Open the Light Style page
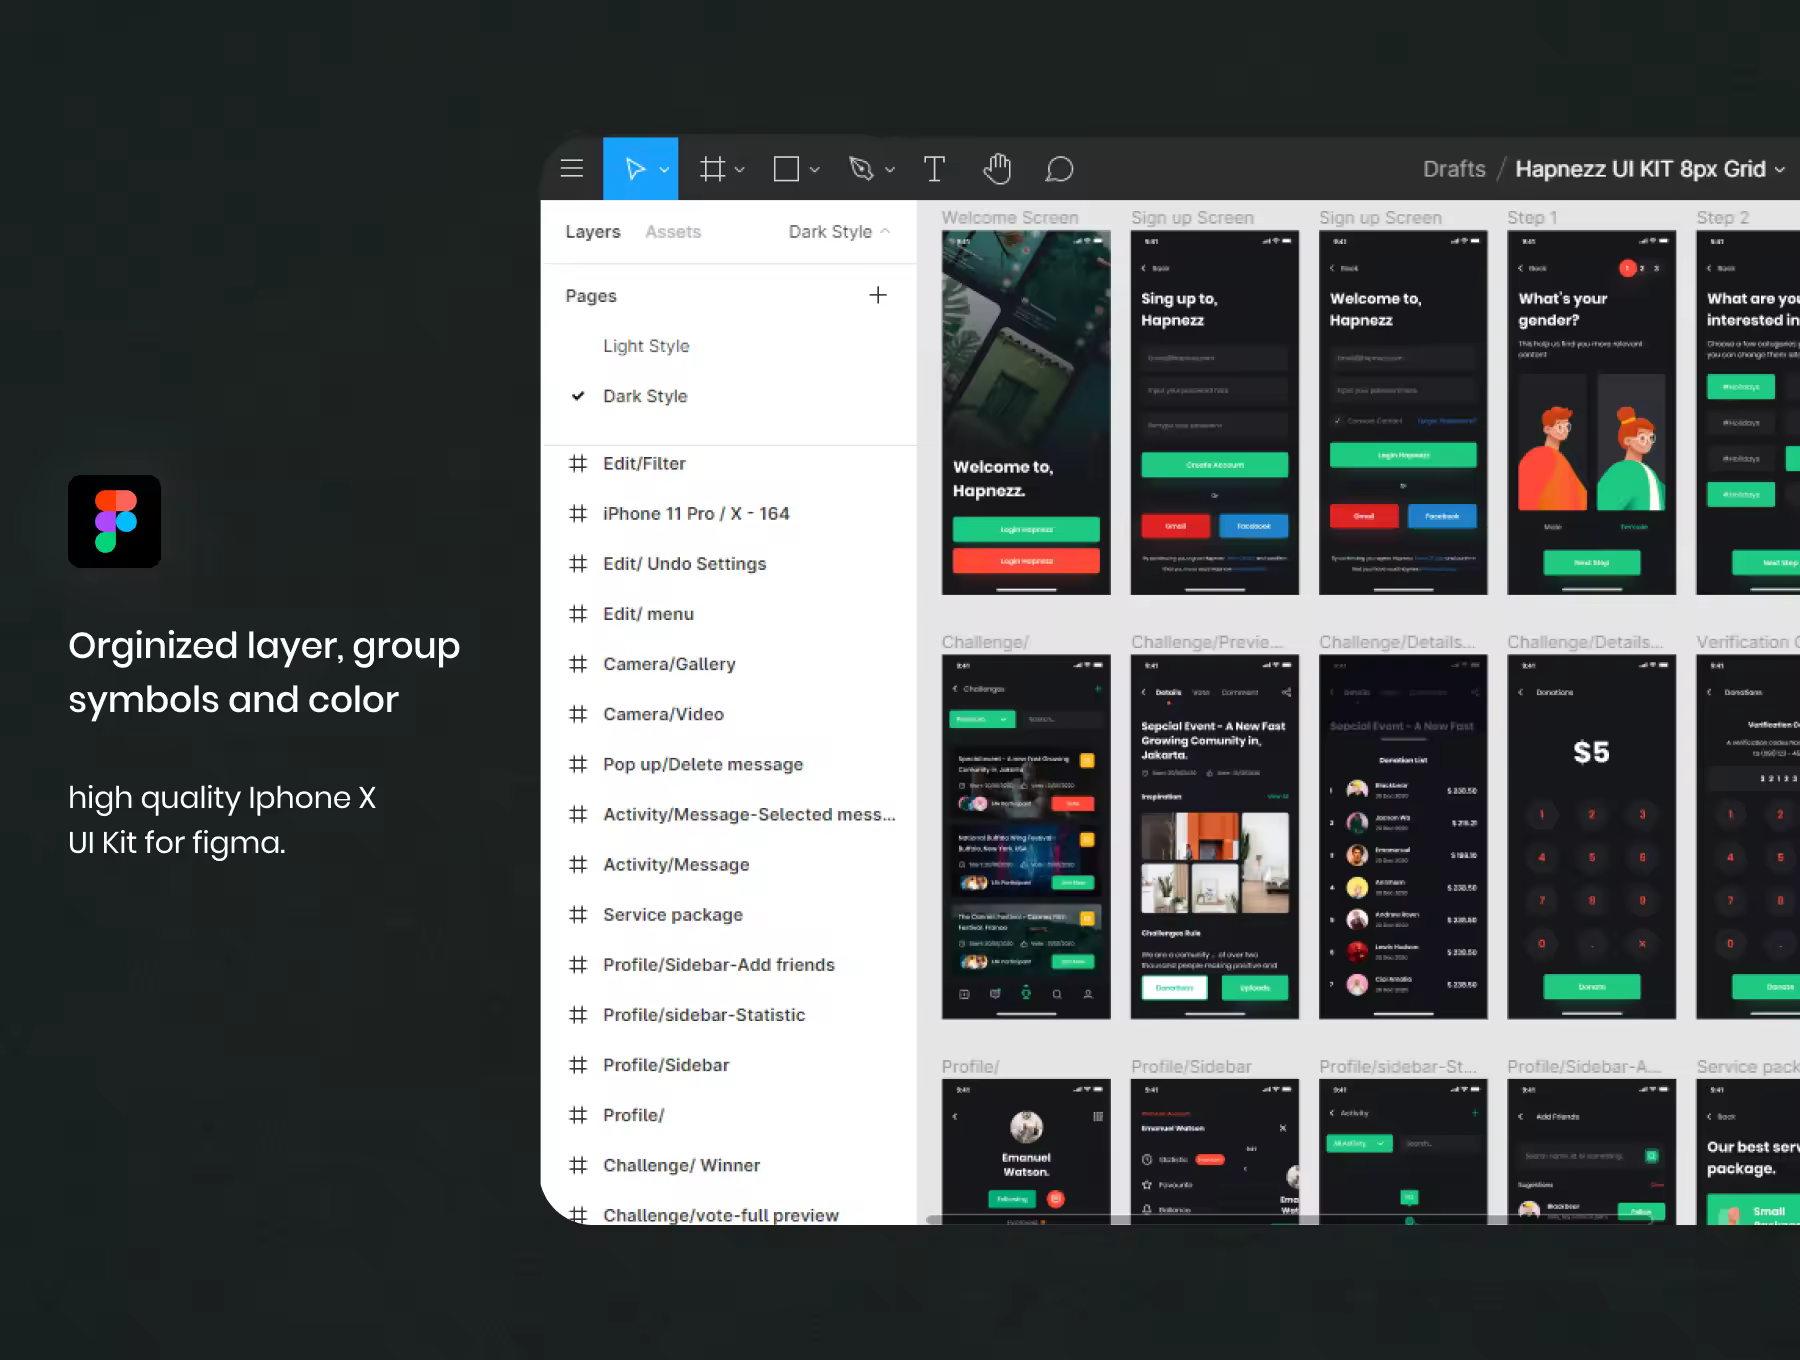Viewport: 1800px width, 1360px height. coord(646,346)
